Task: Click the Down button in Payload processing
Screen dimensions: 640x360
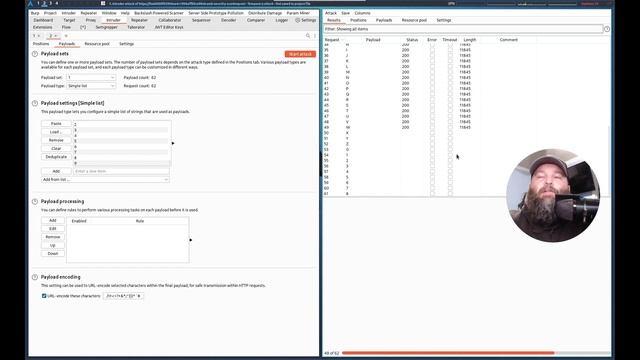Action: pyautogui.click(x=53, y=253)
